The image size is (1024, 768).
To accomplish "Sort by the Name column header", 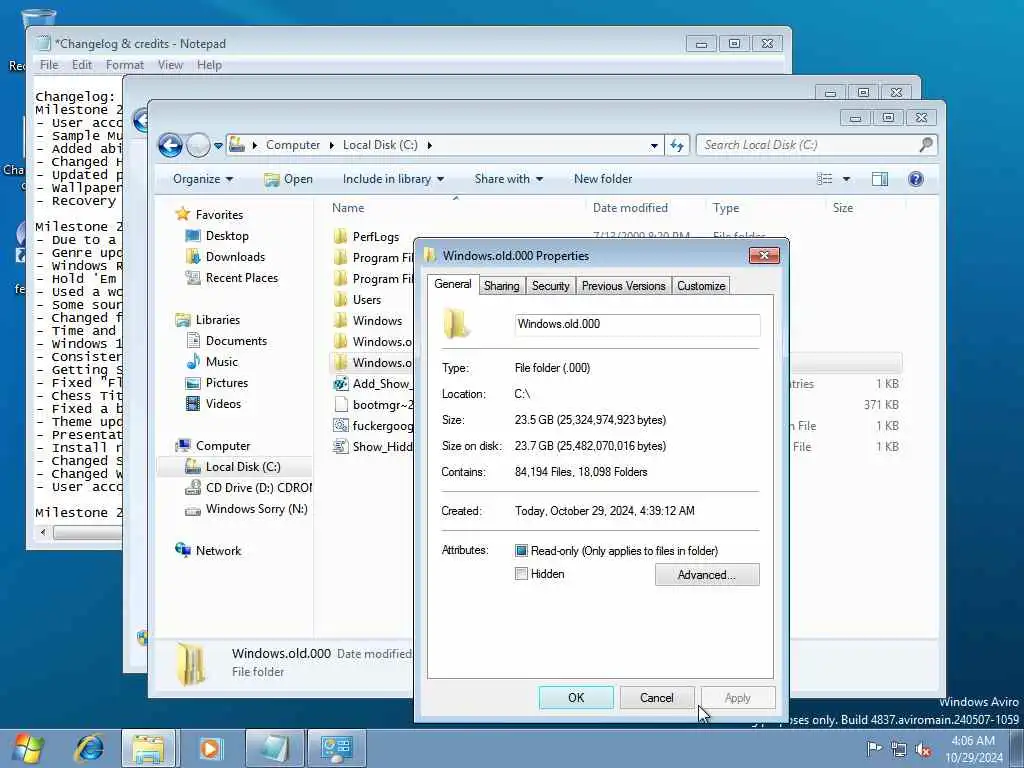I will point(348,208).
